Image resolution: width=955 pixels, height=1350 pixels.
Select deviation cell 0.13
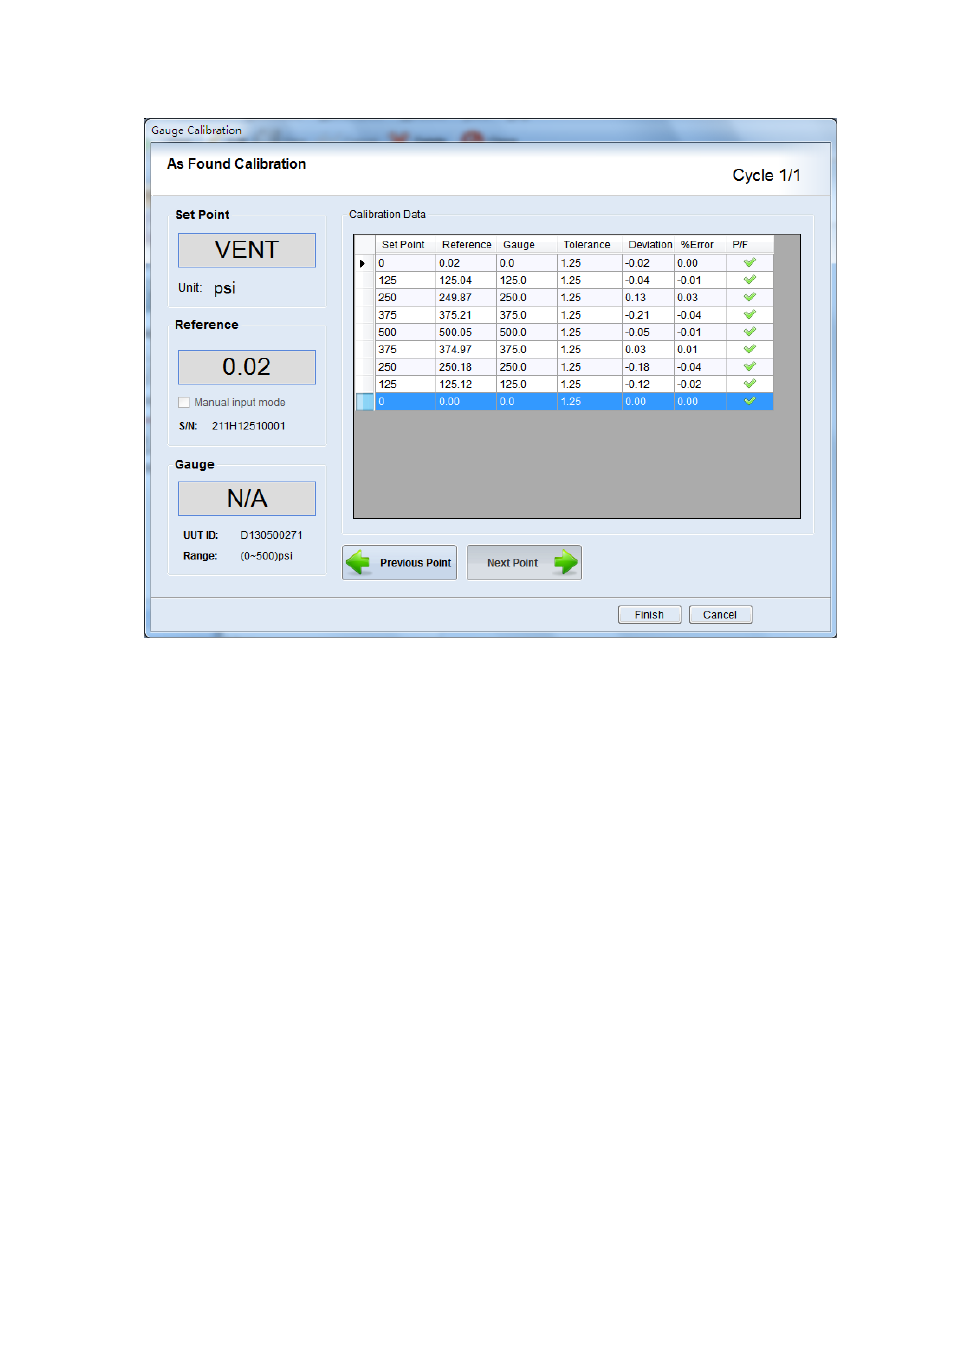coord(649,297)
